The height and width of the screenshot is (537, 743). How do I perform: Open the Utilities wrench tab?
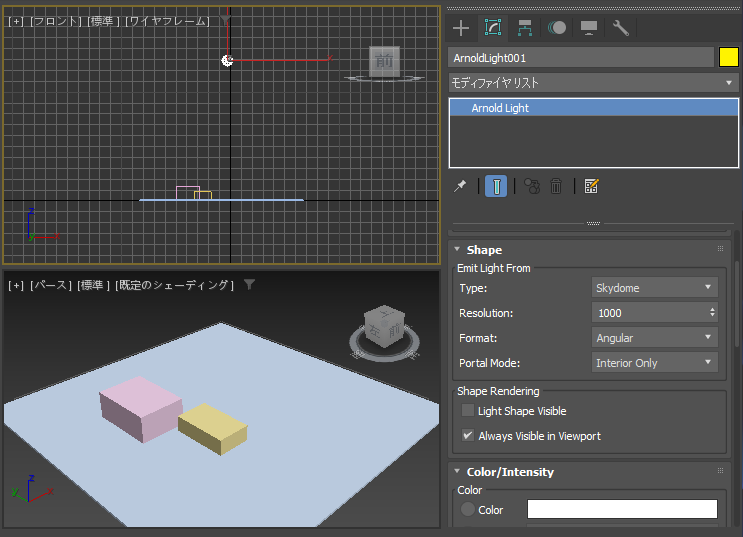[621, 28]
